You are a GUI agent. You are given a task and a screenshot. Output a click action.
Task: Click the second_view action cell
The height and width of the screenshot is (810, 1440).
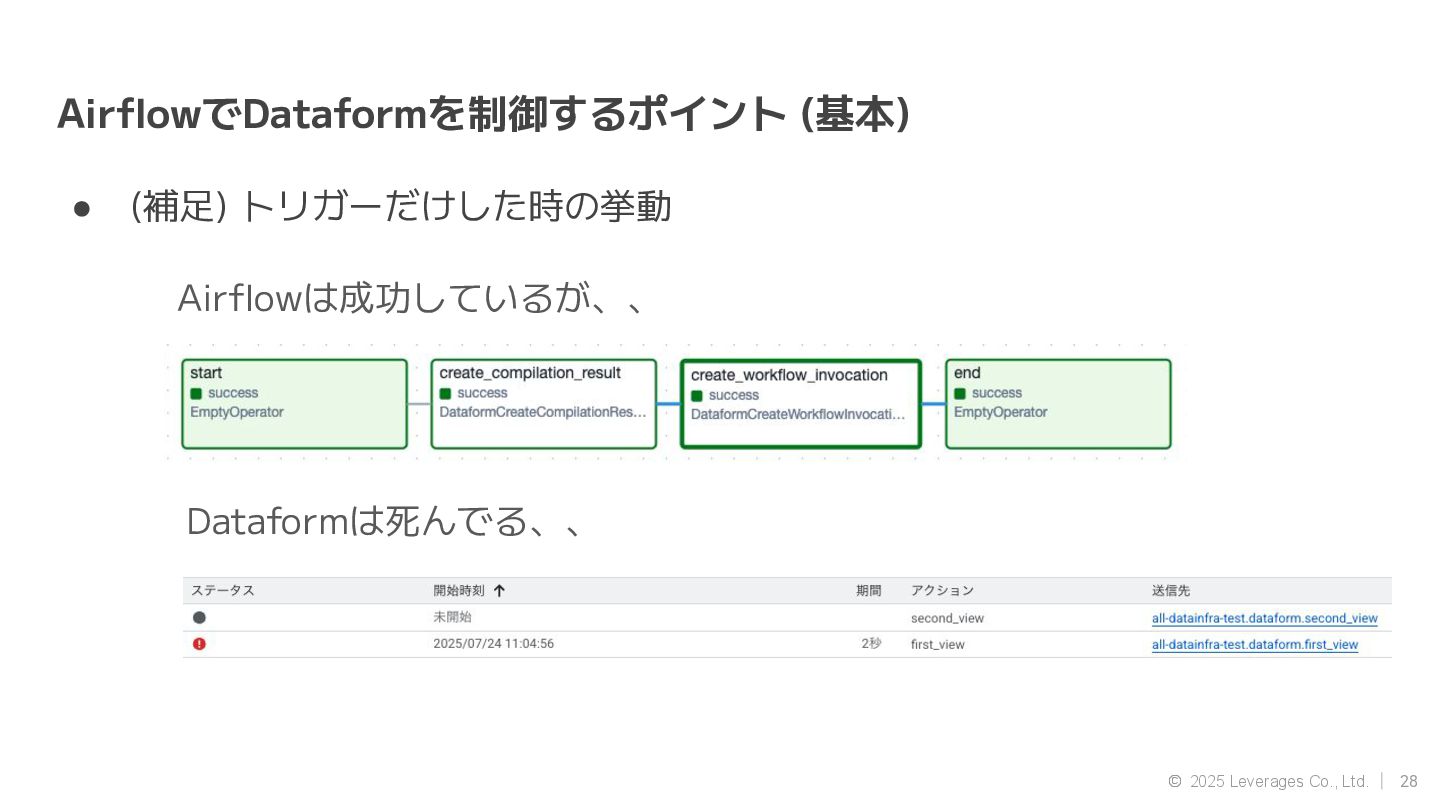[x=947, y=618]
